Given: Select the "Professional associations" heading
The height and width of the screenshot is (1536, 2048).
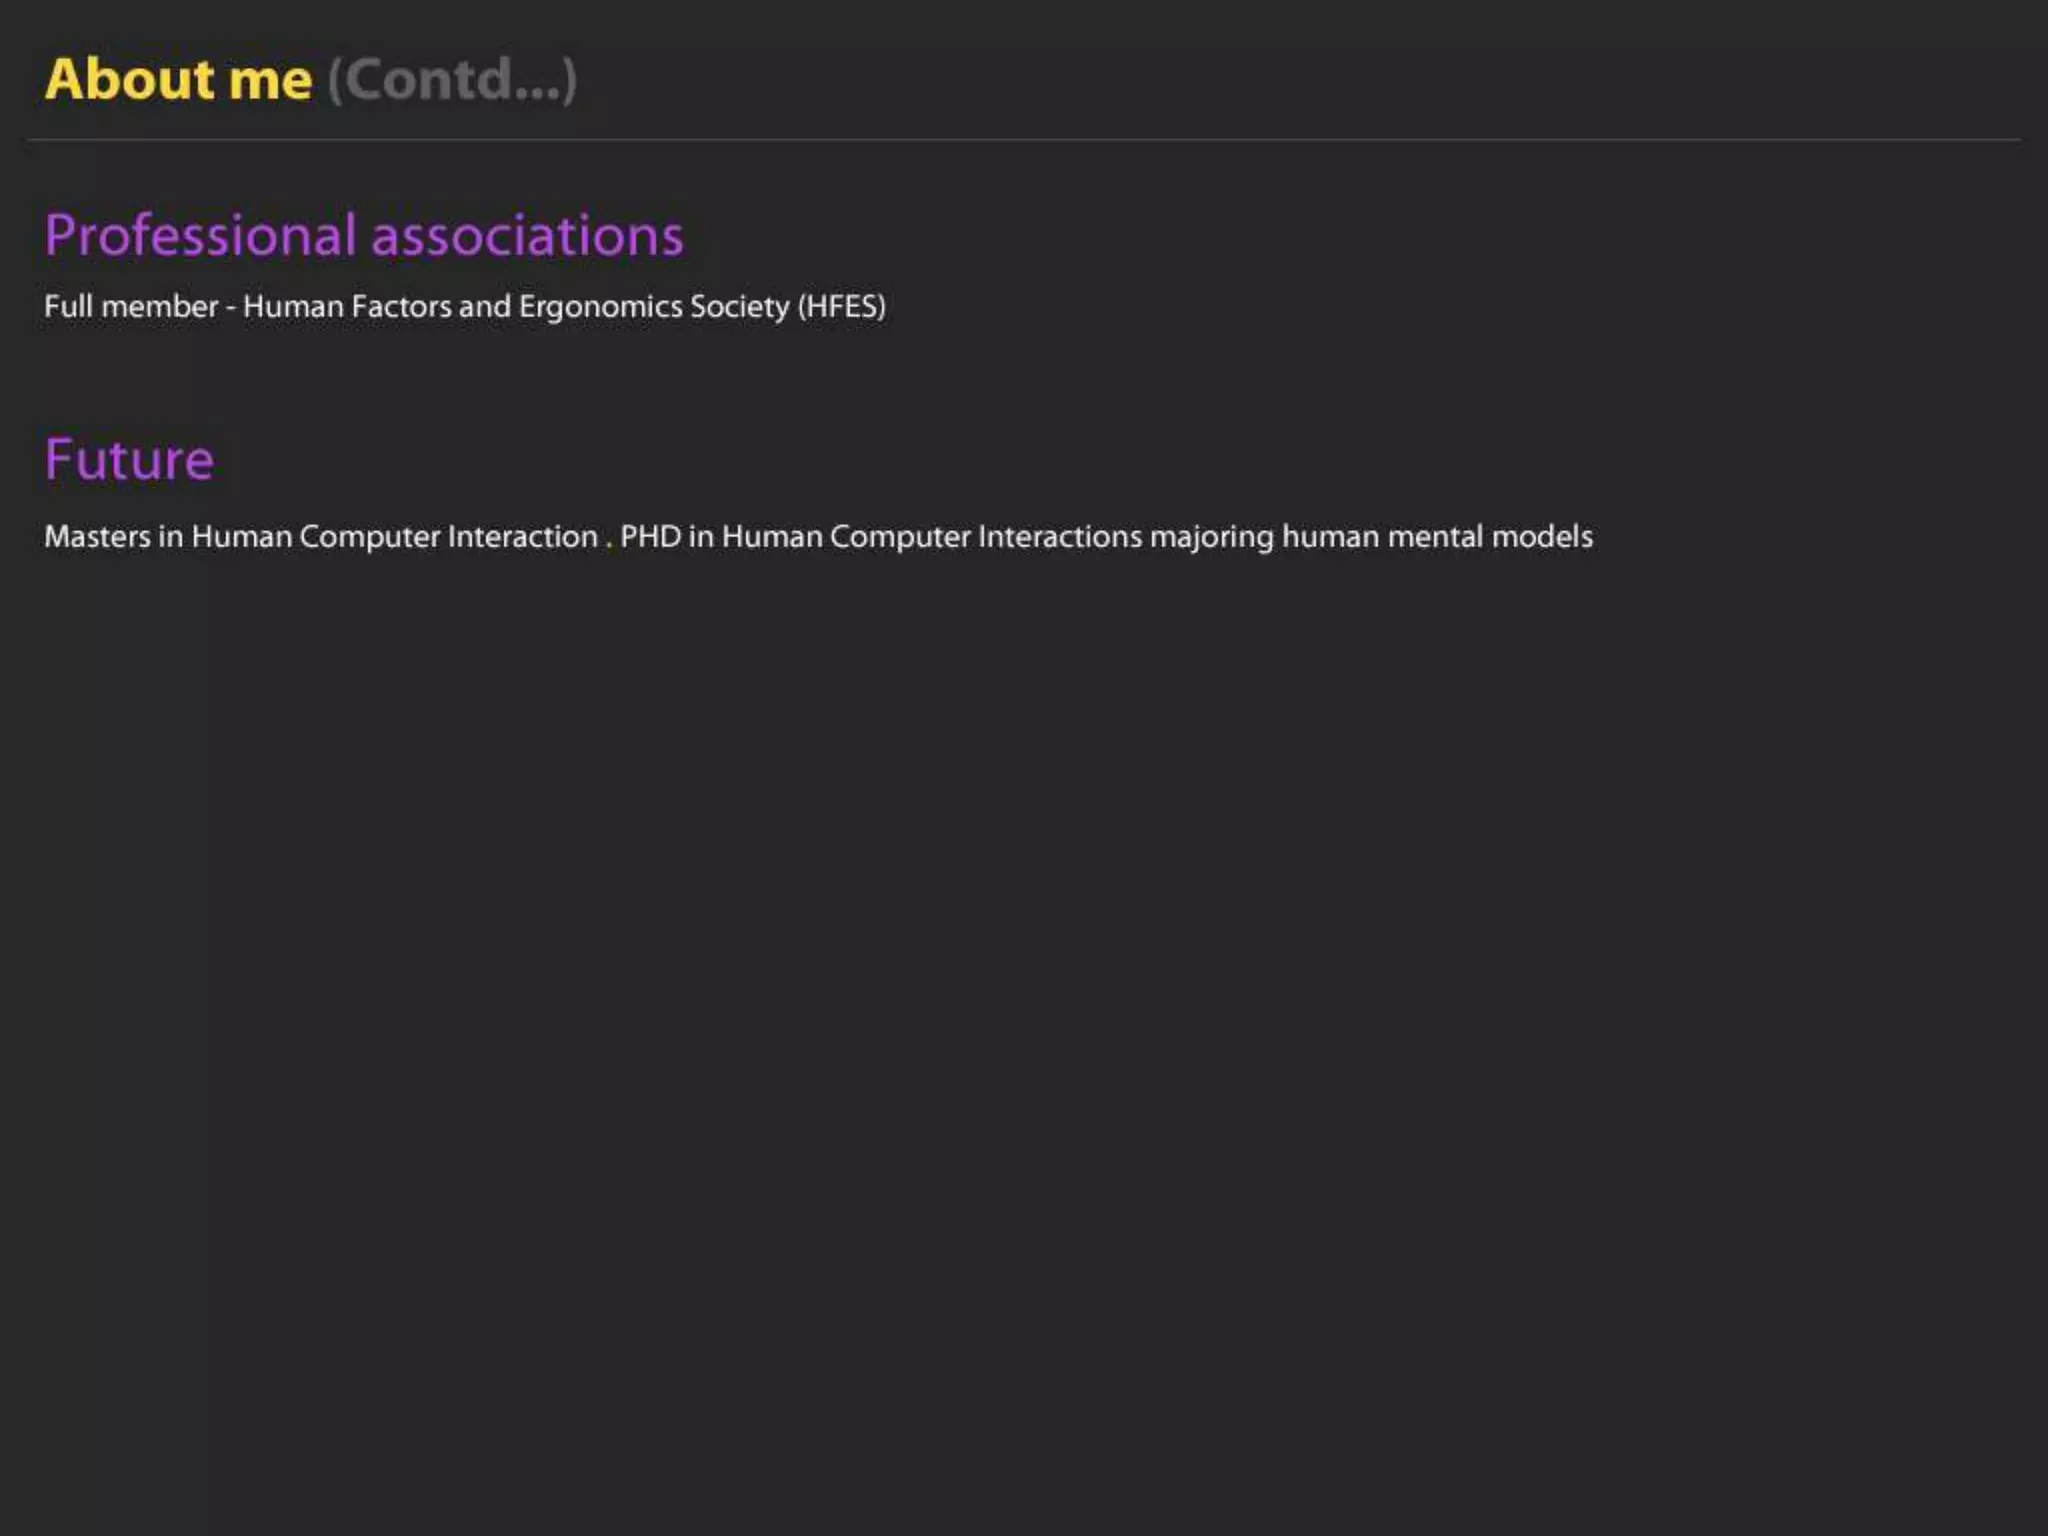Looking at the screenshot, I should (x=363, y=235).
